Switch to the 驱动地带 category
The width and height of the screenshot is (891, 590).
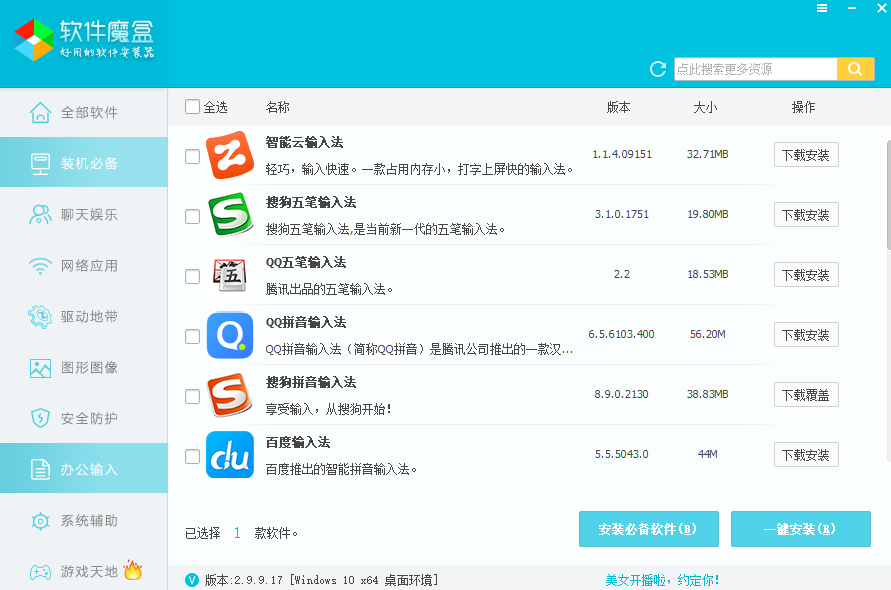[x=84, y=317]
